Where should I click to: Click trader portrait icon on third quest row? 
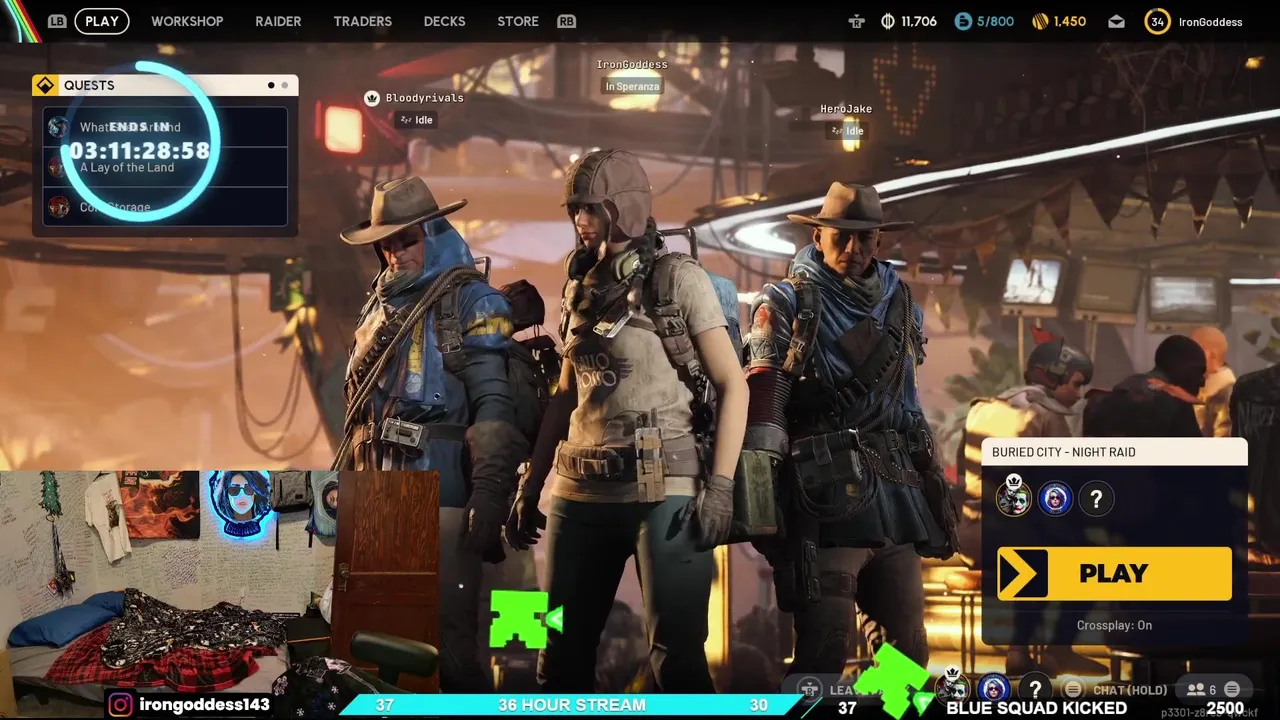point(59,207)
